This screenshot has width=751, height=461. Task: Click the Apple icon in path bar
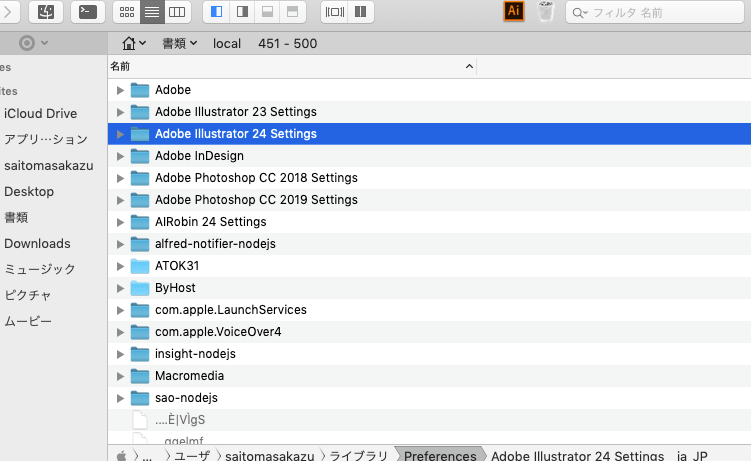[122, 455]
